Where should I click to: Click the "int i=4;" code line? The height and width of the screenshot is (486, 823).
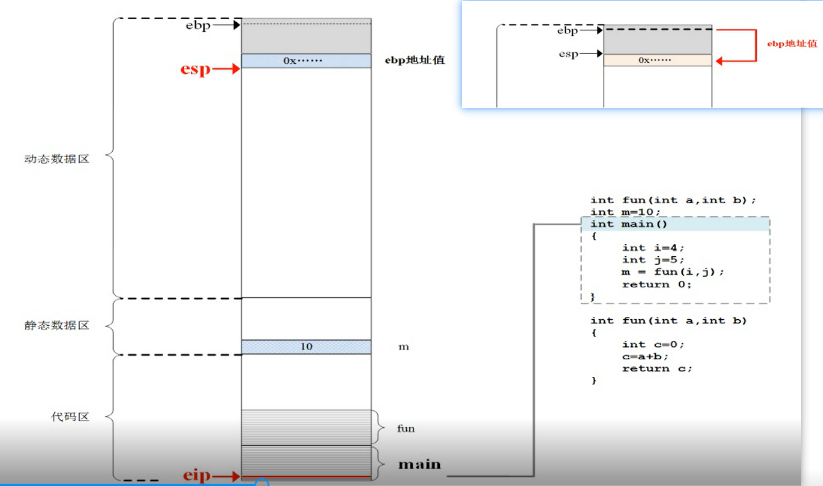[653, 248]
